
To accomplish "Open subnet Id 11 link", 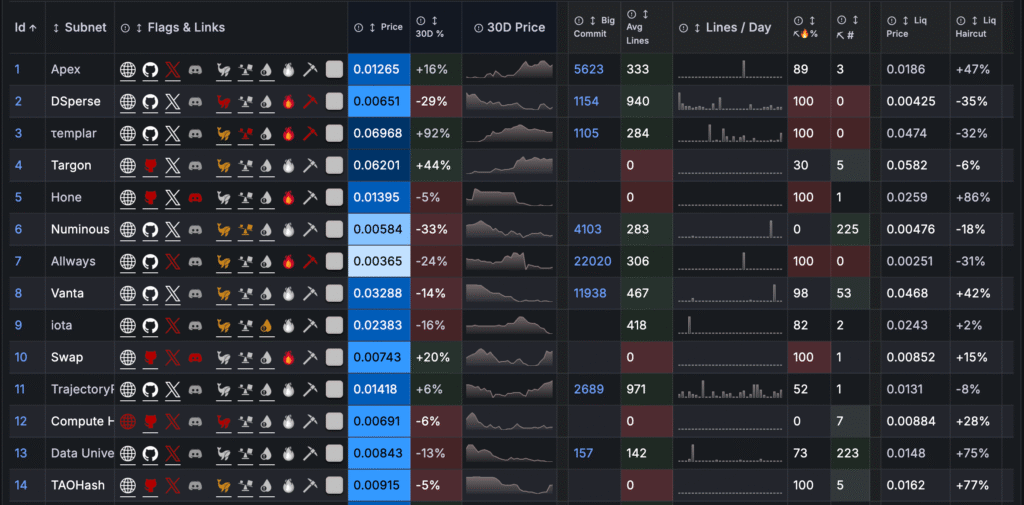I will point(20,389).
